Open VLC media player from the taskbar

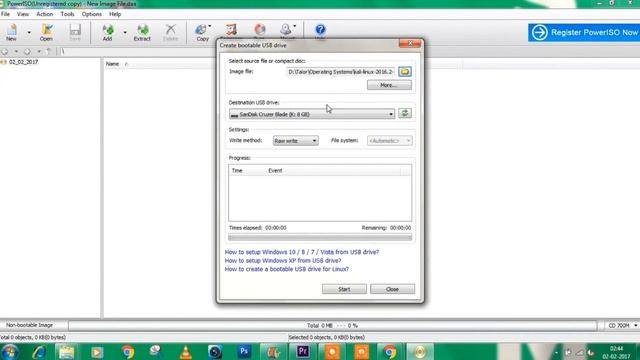tap(186, 352)
